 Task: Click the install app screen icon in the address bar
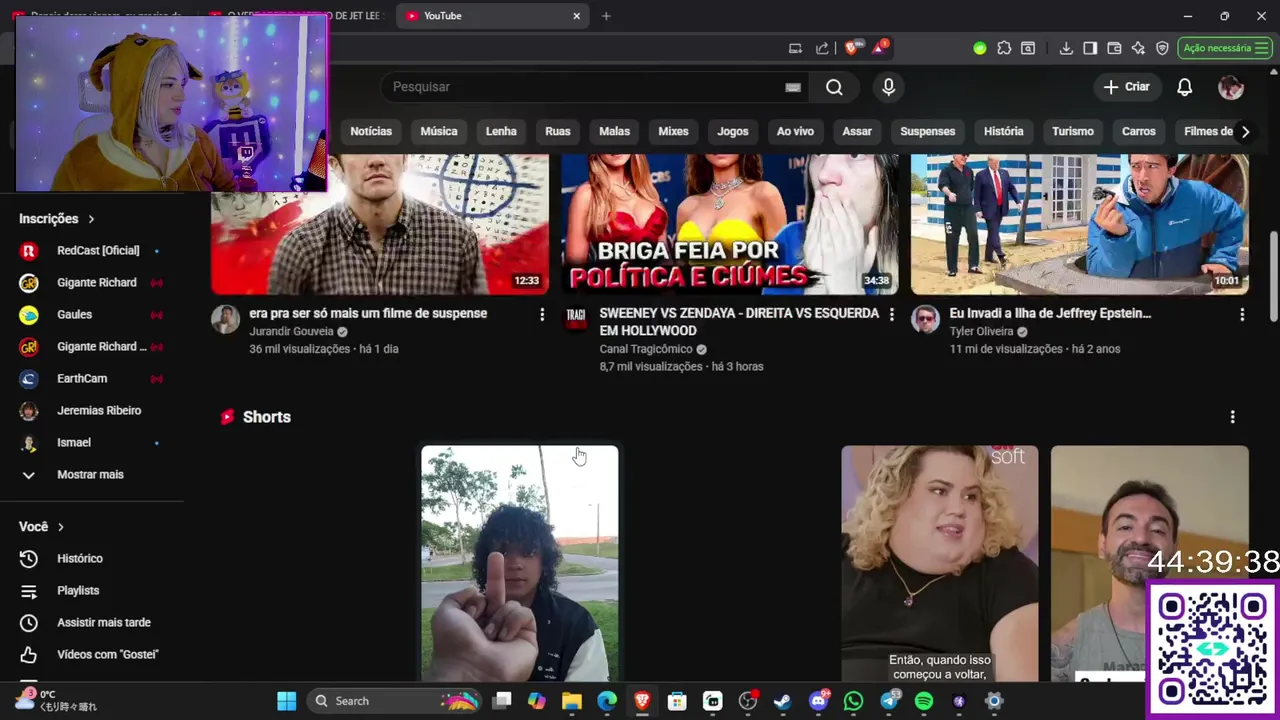coord(795,48)
